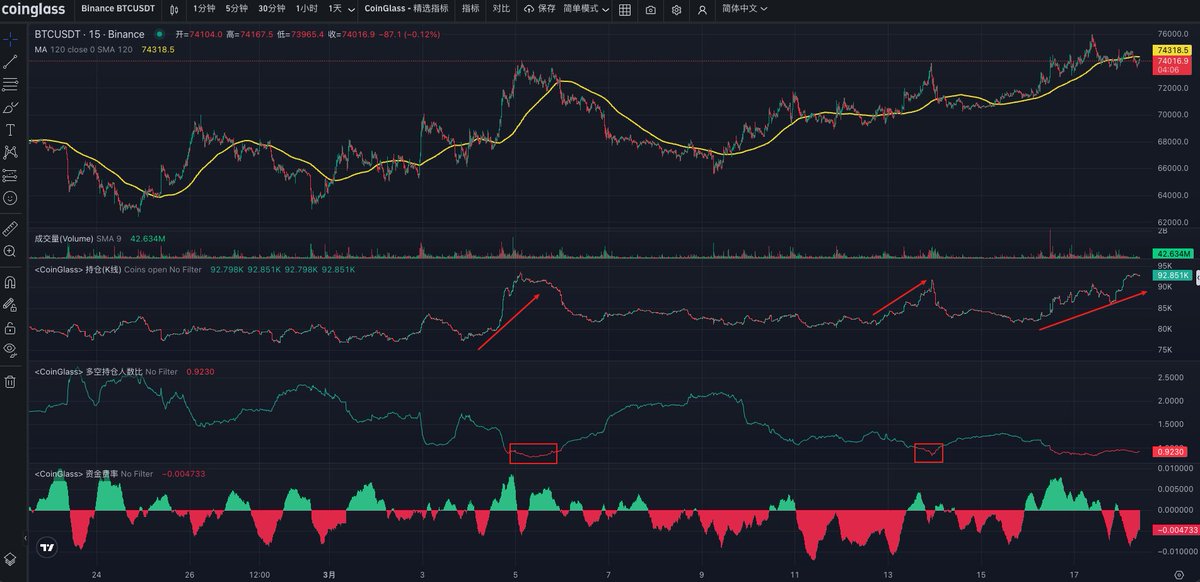
Task: Select the 多空持仓人数比 indicator legend
Action: (106, 372)
